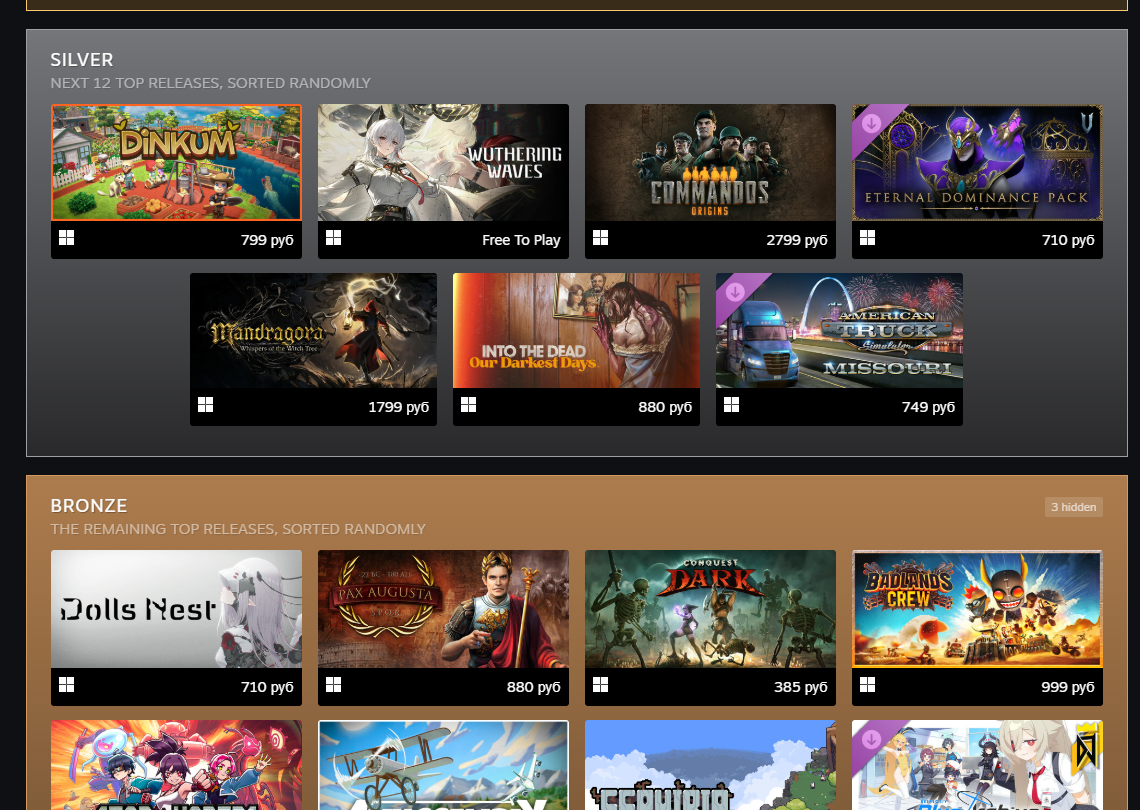Open the biplane game capsule in bottom row
The width and height of the screenshot is (1140, 810).
pos(443,765)
